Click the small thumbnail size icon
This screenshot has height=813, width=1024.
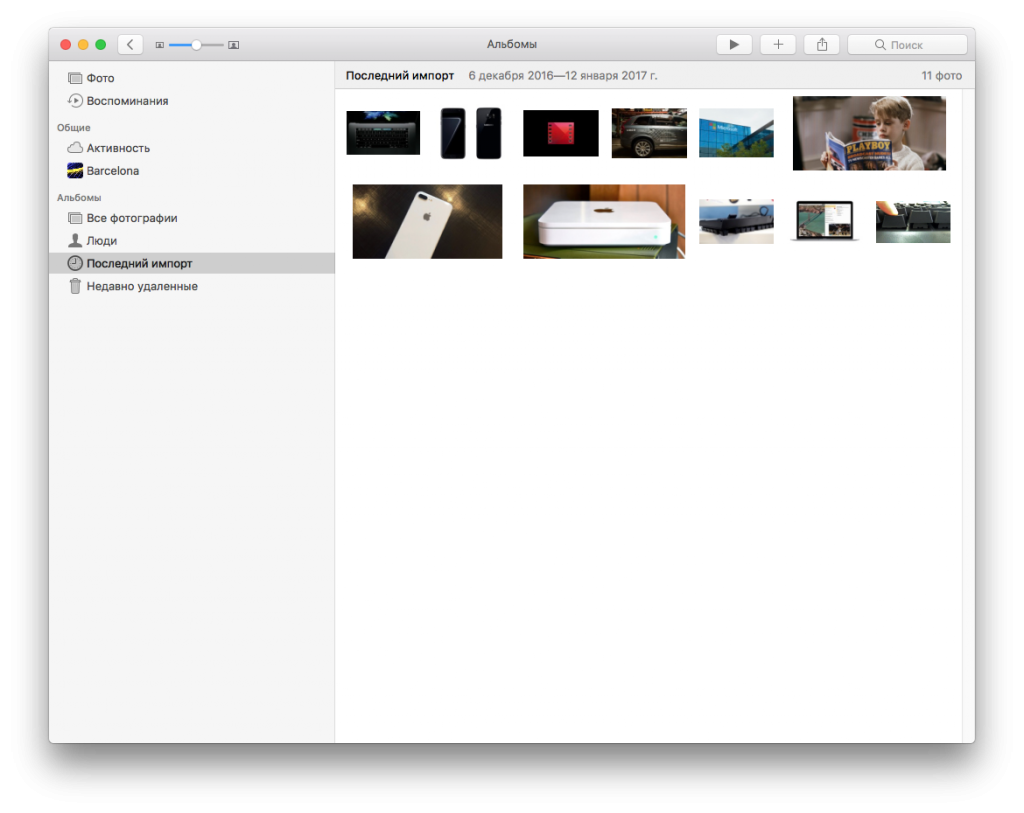[x=159, y=45]
